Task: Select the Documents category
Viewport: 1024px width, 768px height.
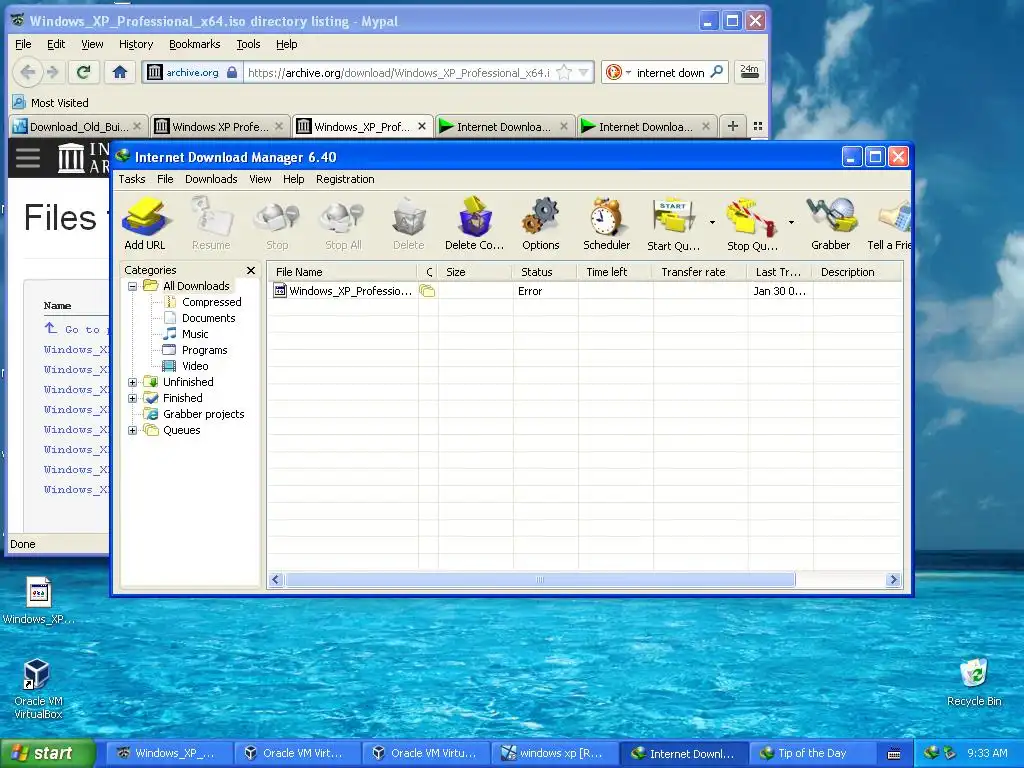Action: (208, 318)
